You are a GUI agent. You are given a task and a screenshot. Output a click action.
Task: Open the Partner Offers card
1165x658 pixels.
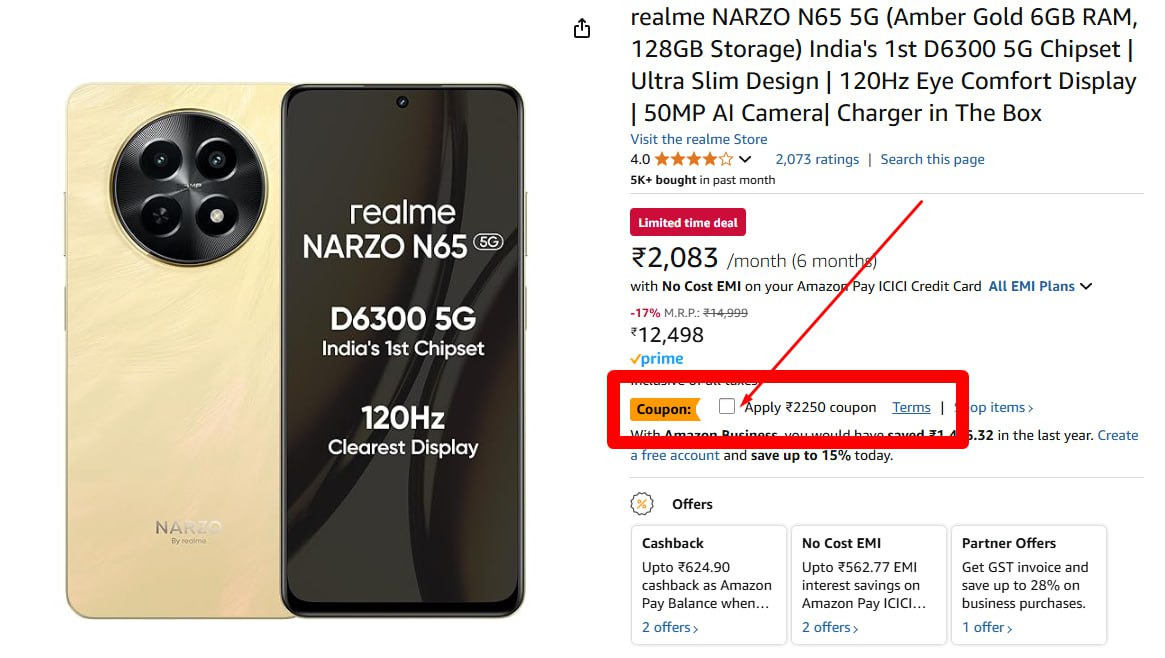[1028, 584]
